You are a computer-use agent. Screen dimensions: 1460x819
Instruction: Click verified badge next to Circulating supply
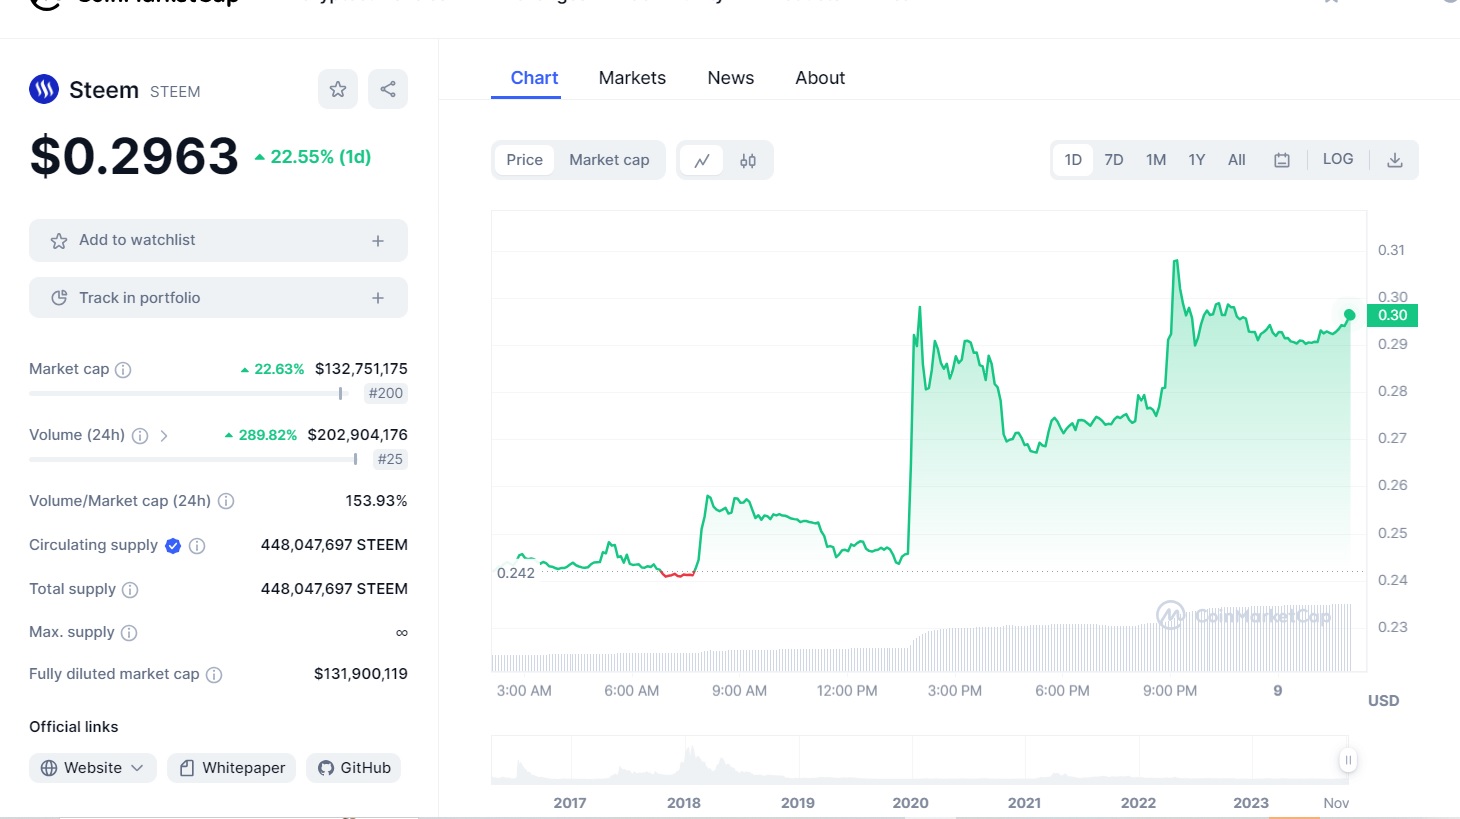[x=173, y=546]
